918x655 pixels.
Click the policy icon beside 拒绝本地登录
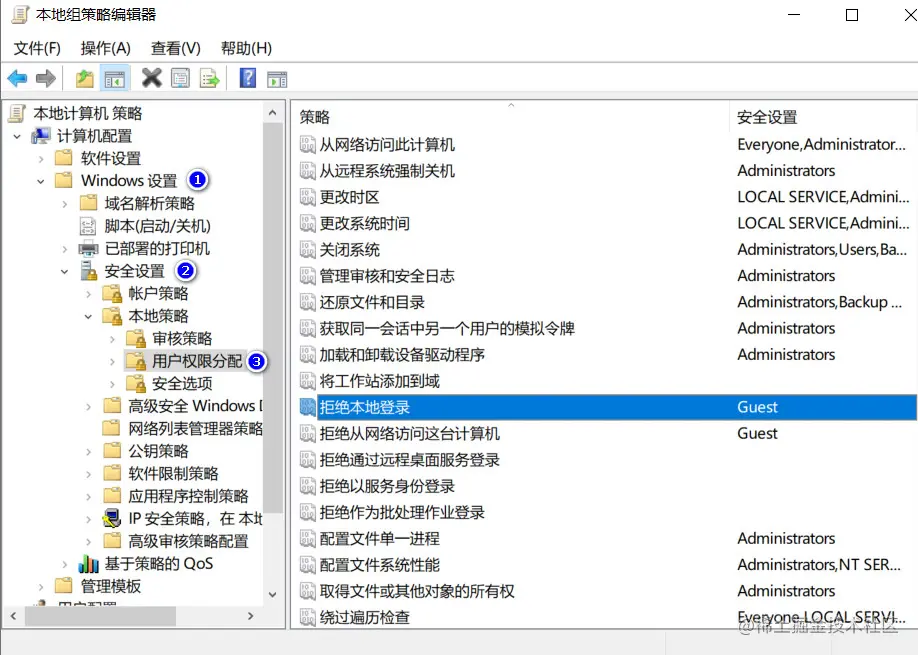[307, 407]
